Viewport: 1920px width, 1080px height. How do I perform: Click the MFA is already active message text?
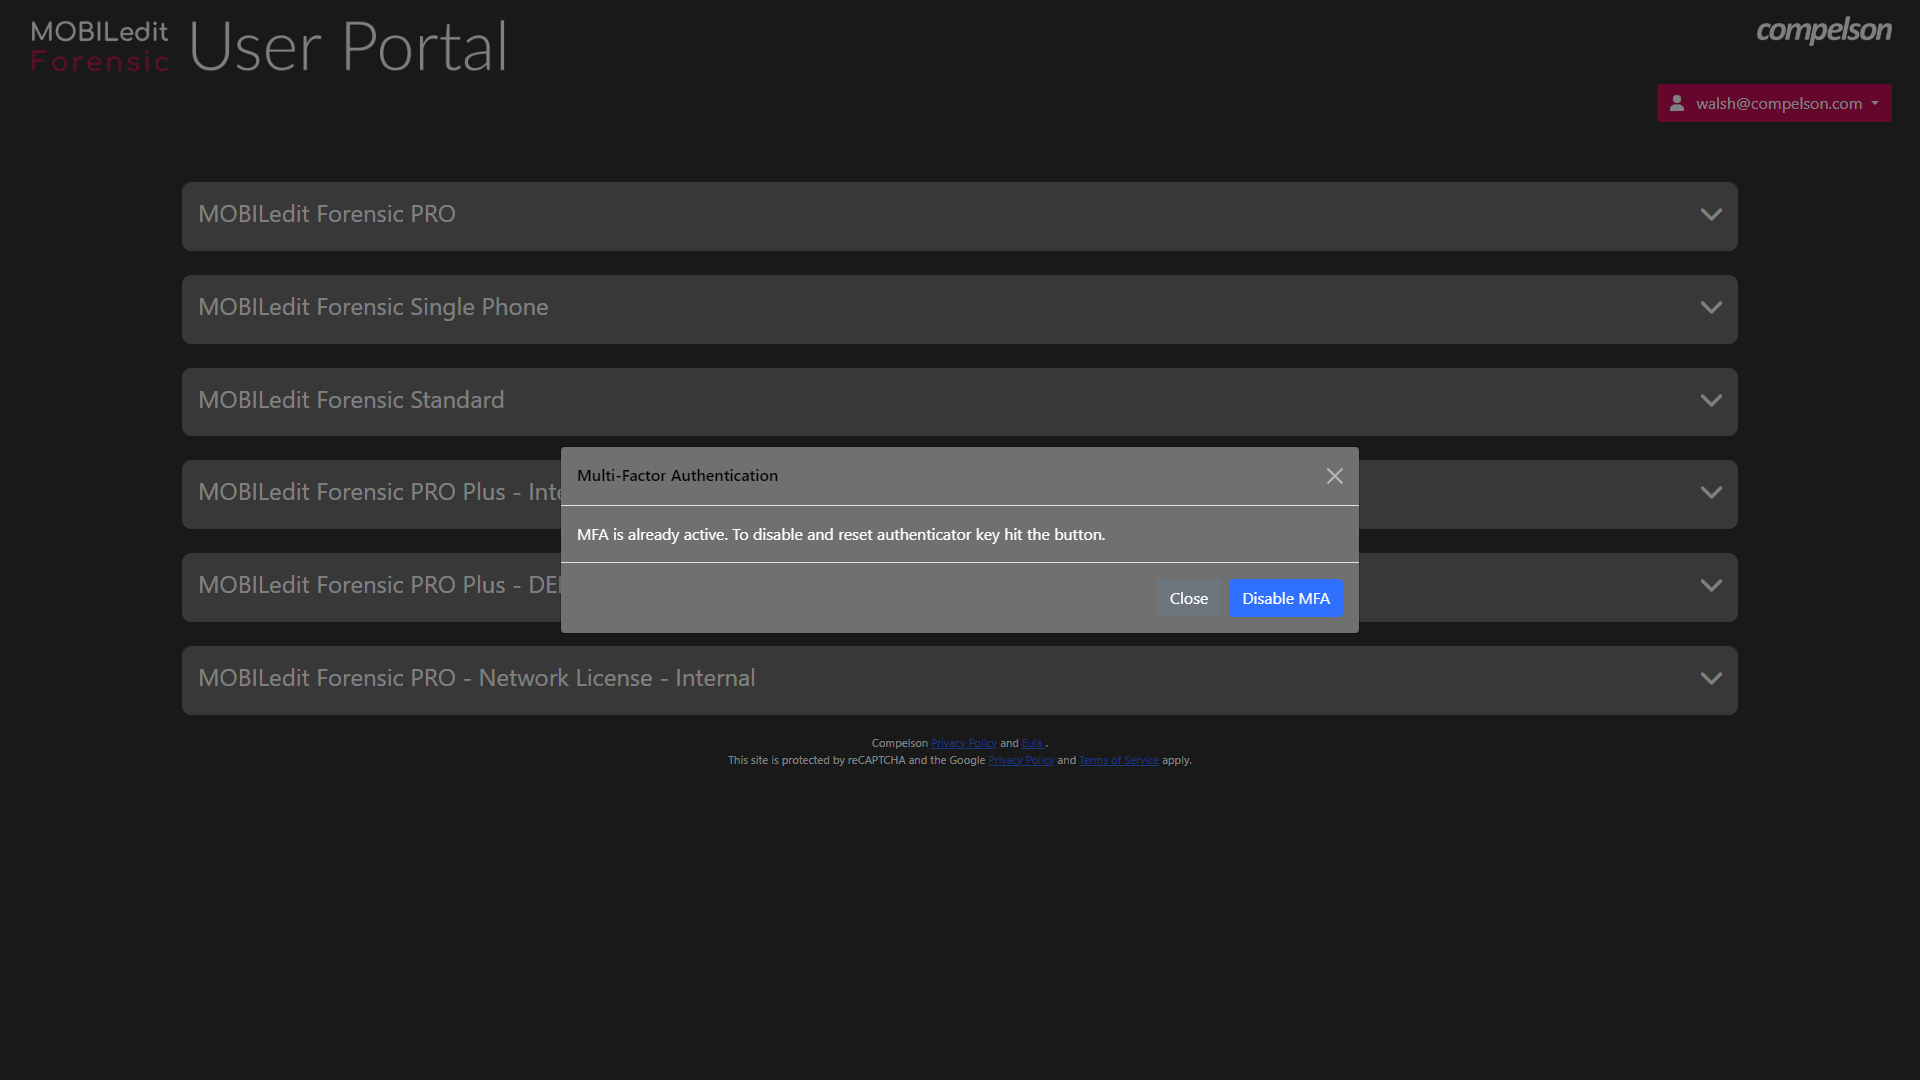click(x=841, y=534)
